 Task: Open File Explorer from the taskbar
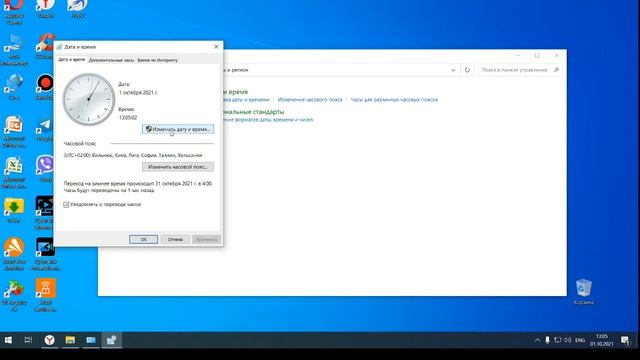click(x=70, y=340)
